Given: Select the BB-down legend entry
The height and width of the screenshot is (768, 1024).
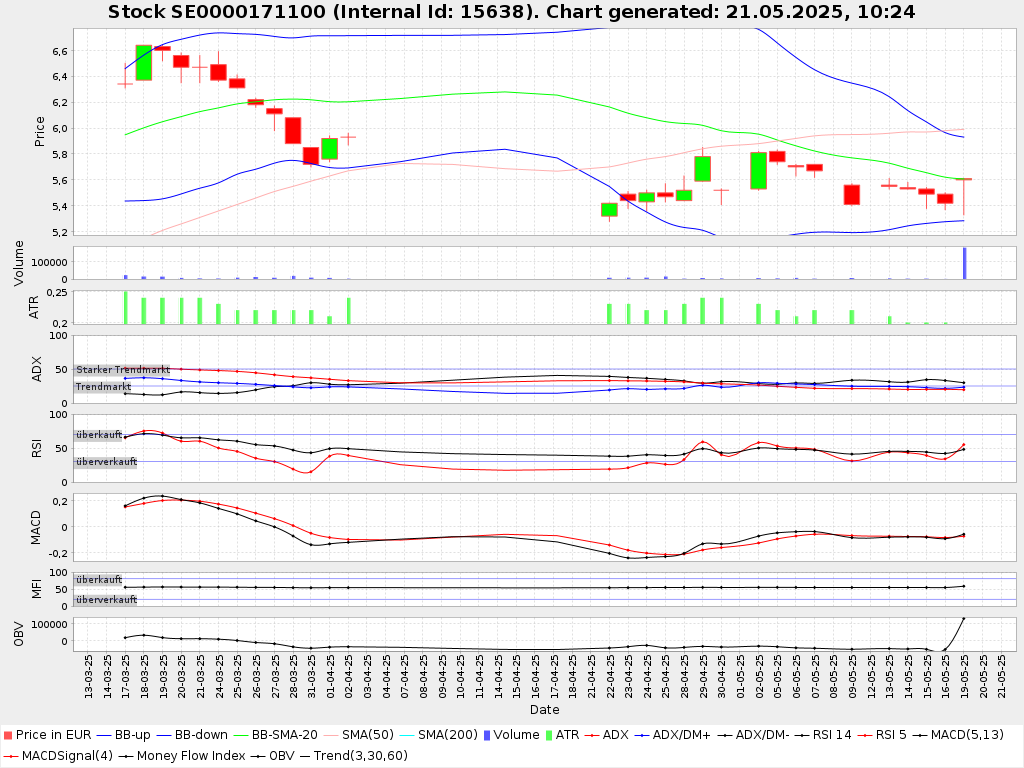Looking at the screenshot, I should coord(193,735).
